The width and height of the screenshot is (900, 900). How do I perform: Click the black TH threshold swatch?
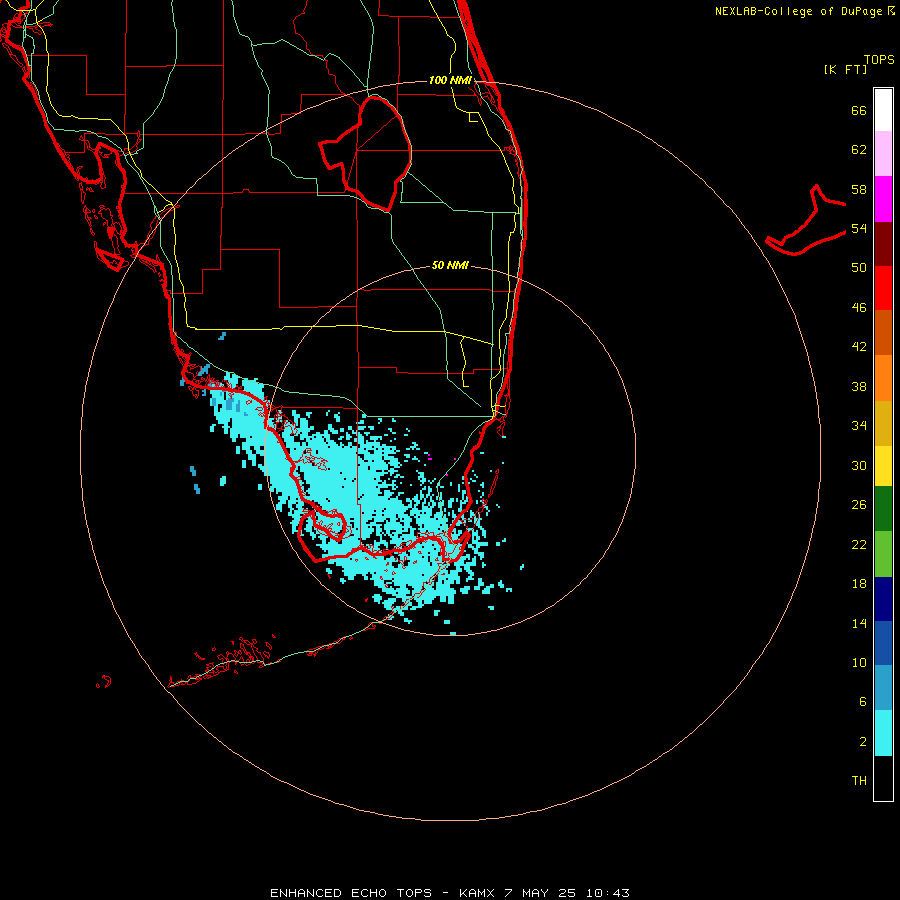coord(883,778)
